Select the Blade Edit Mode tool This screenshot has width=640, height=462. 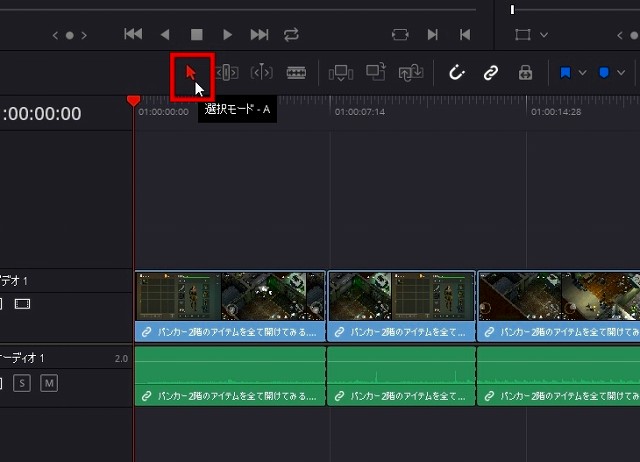(x=296, y=73)
